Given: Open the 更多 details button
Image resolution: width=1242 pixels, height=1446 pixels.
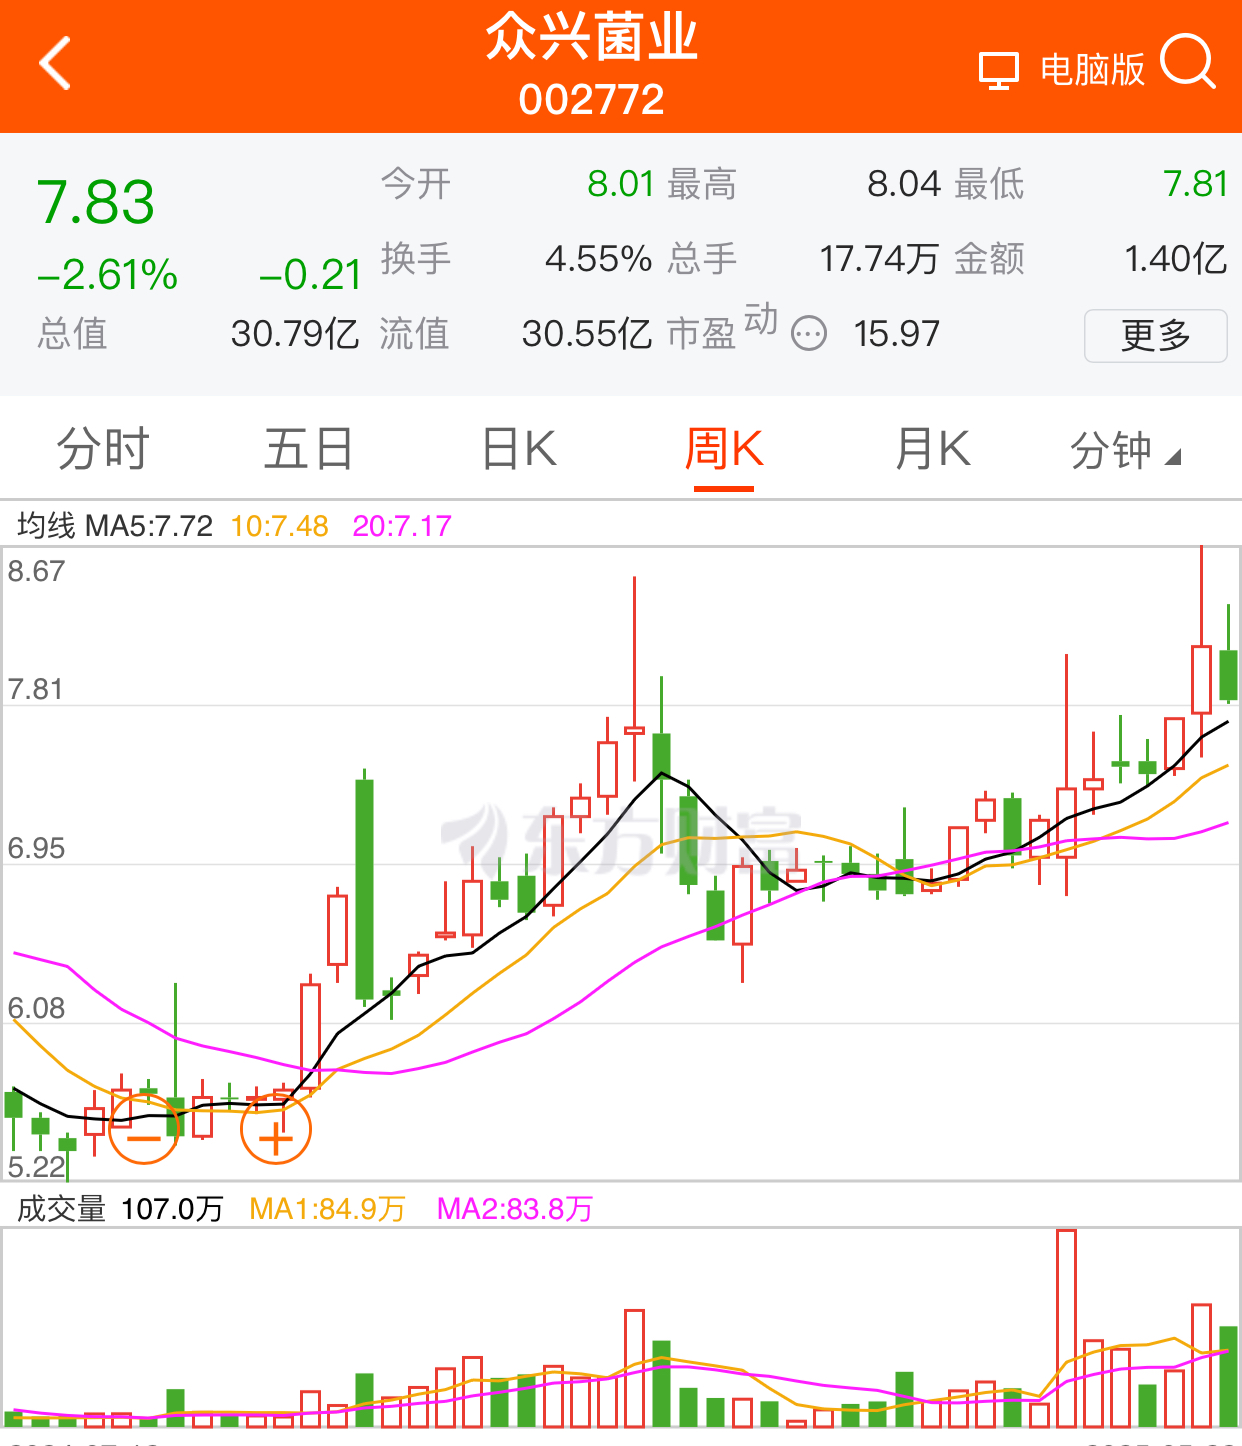Looking at the screenshot, I should (1156, 335).
